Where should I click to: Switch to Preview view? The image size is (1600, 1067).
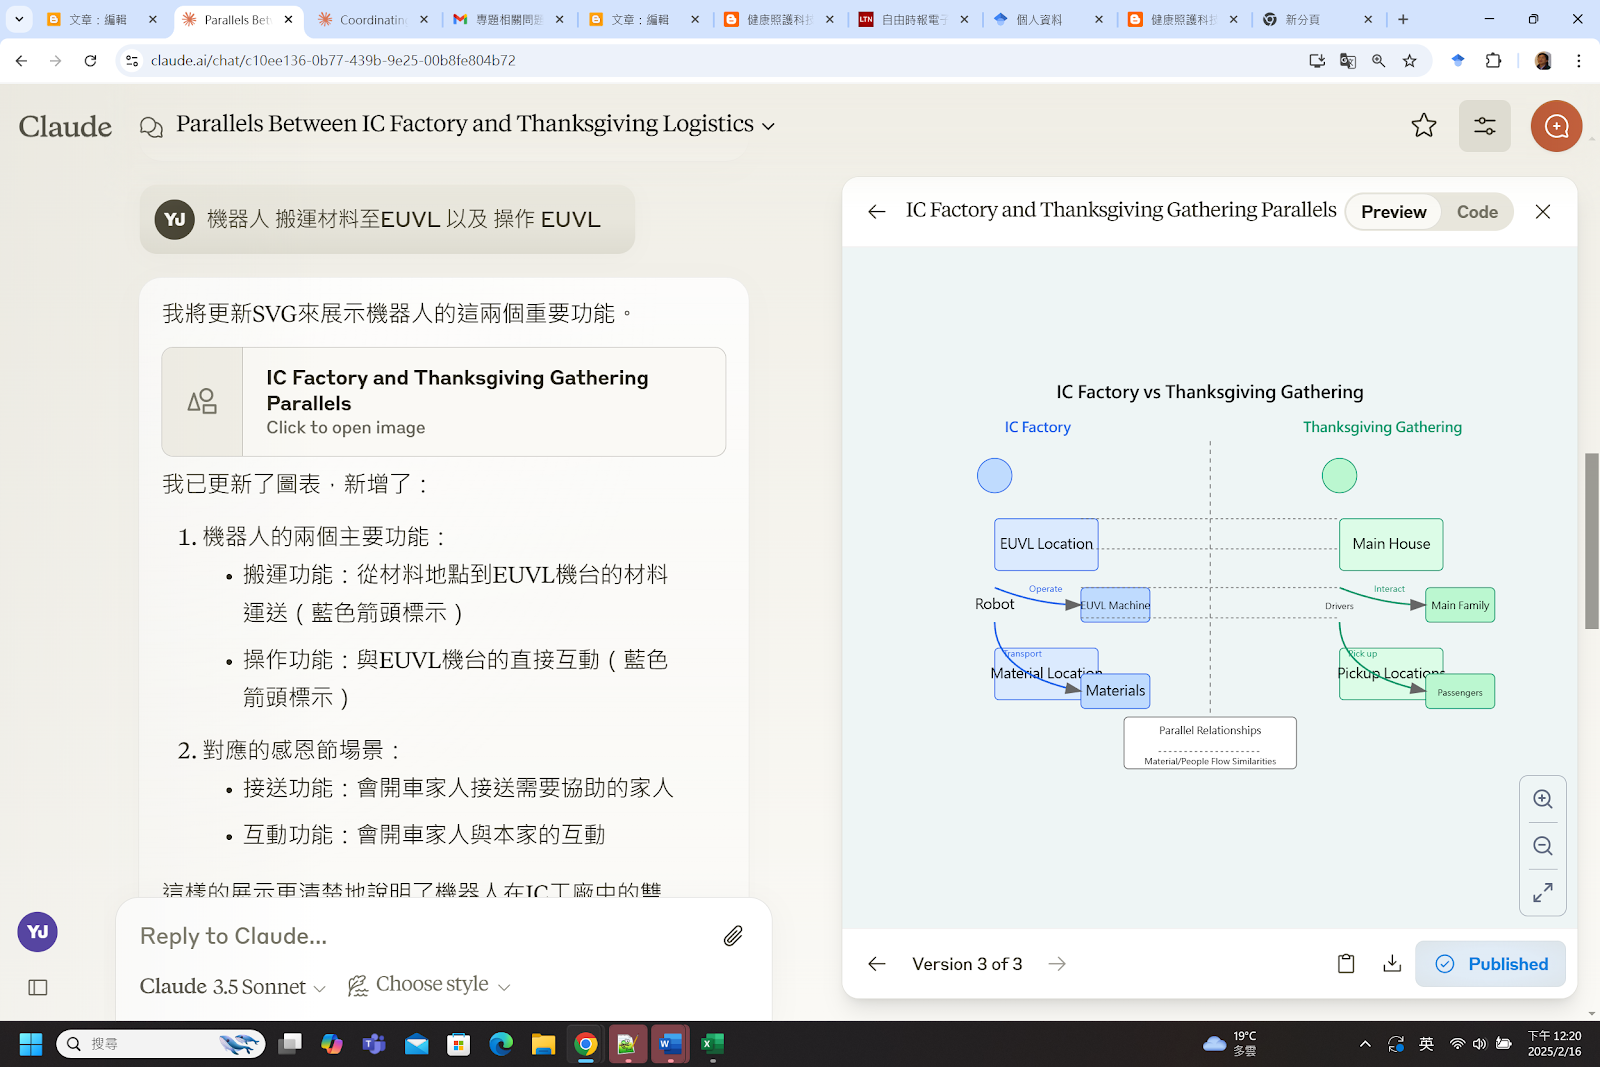coord(1393,212)
